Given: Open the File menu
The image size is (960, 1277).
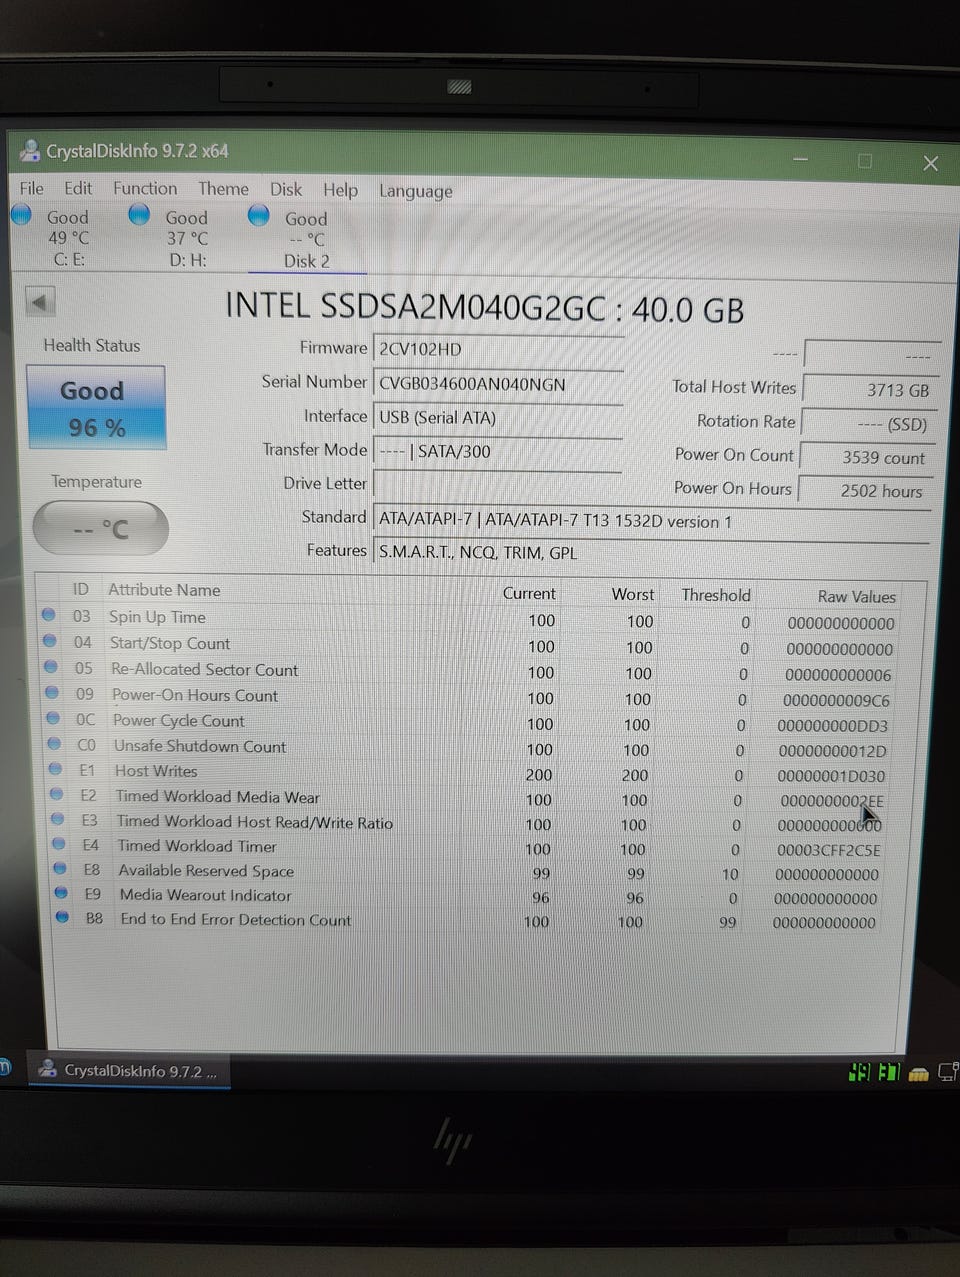Looking at the screenshot, I should [31, 188].
